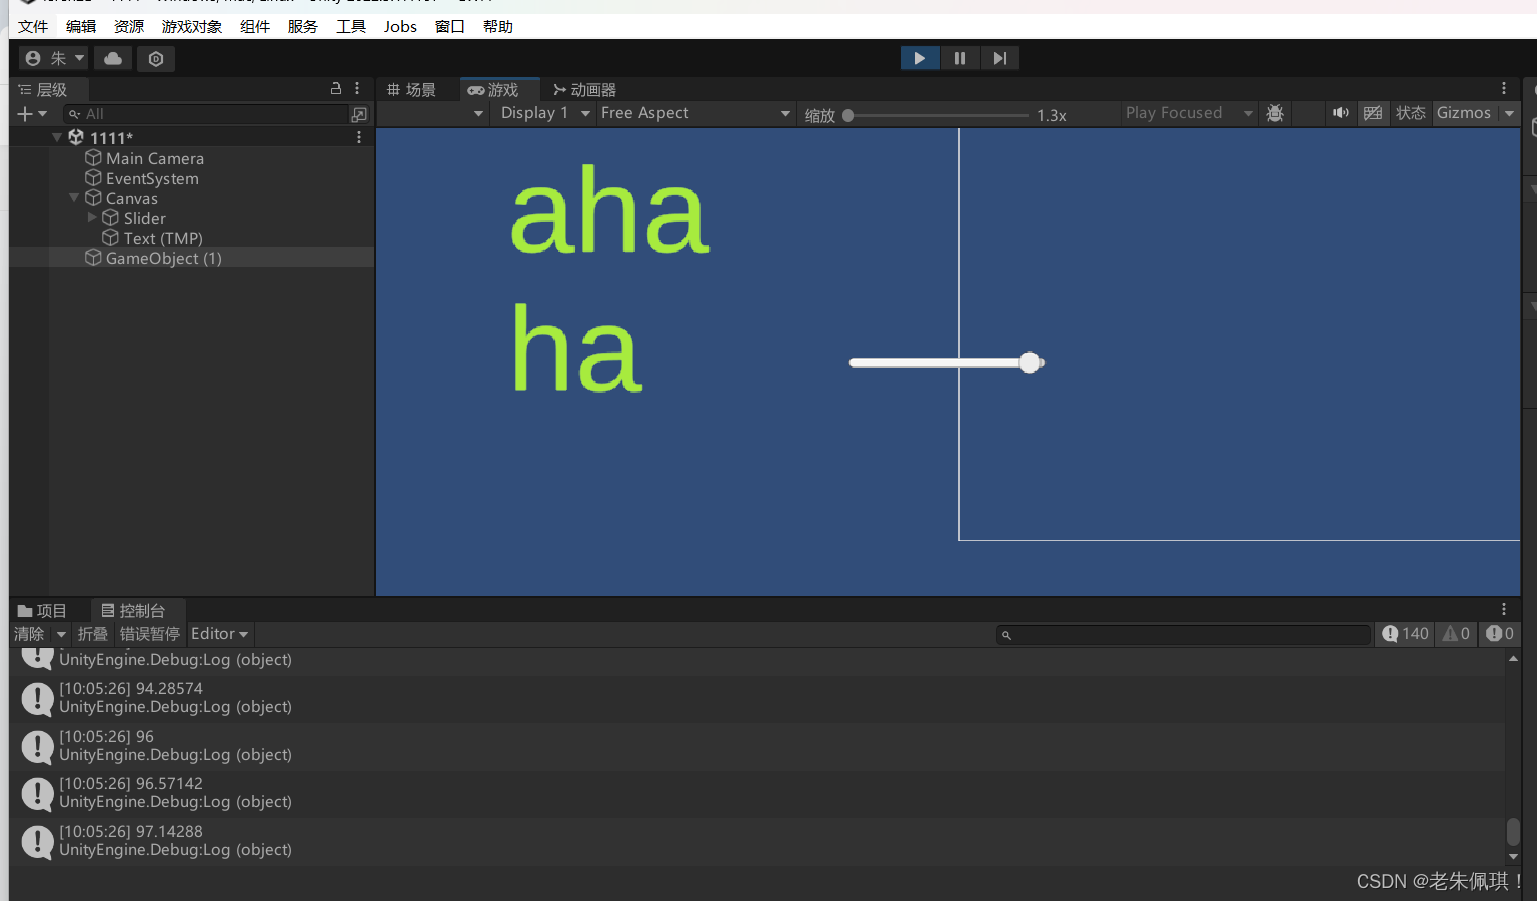The image size is (1537, 901).
Task: Open the version control icon button
Action: click(156, 58)
